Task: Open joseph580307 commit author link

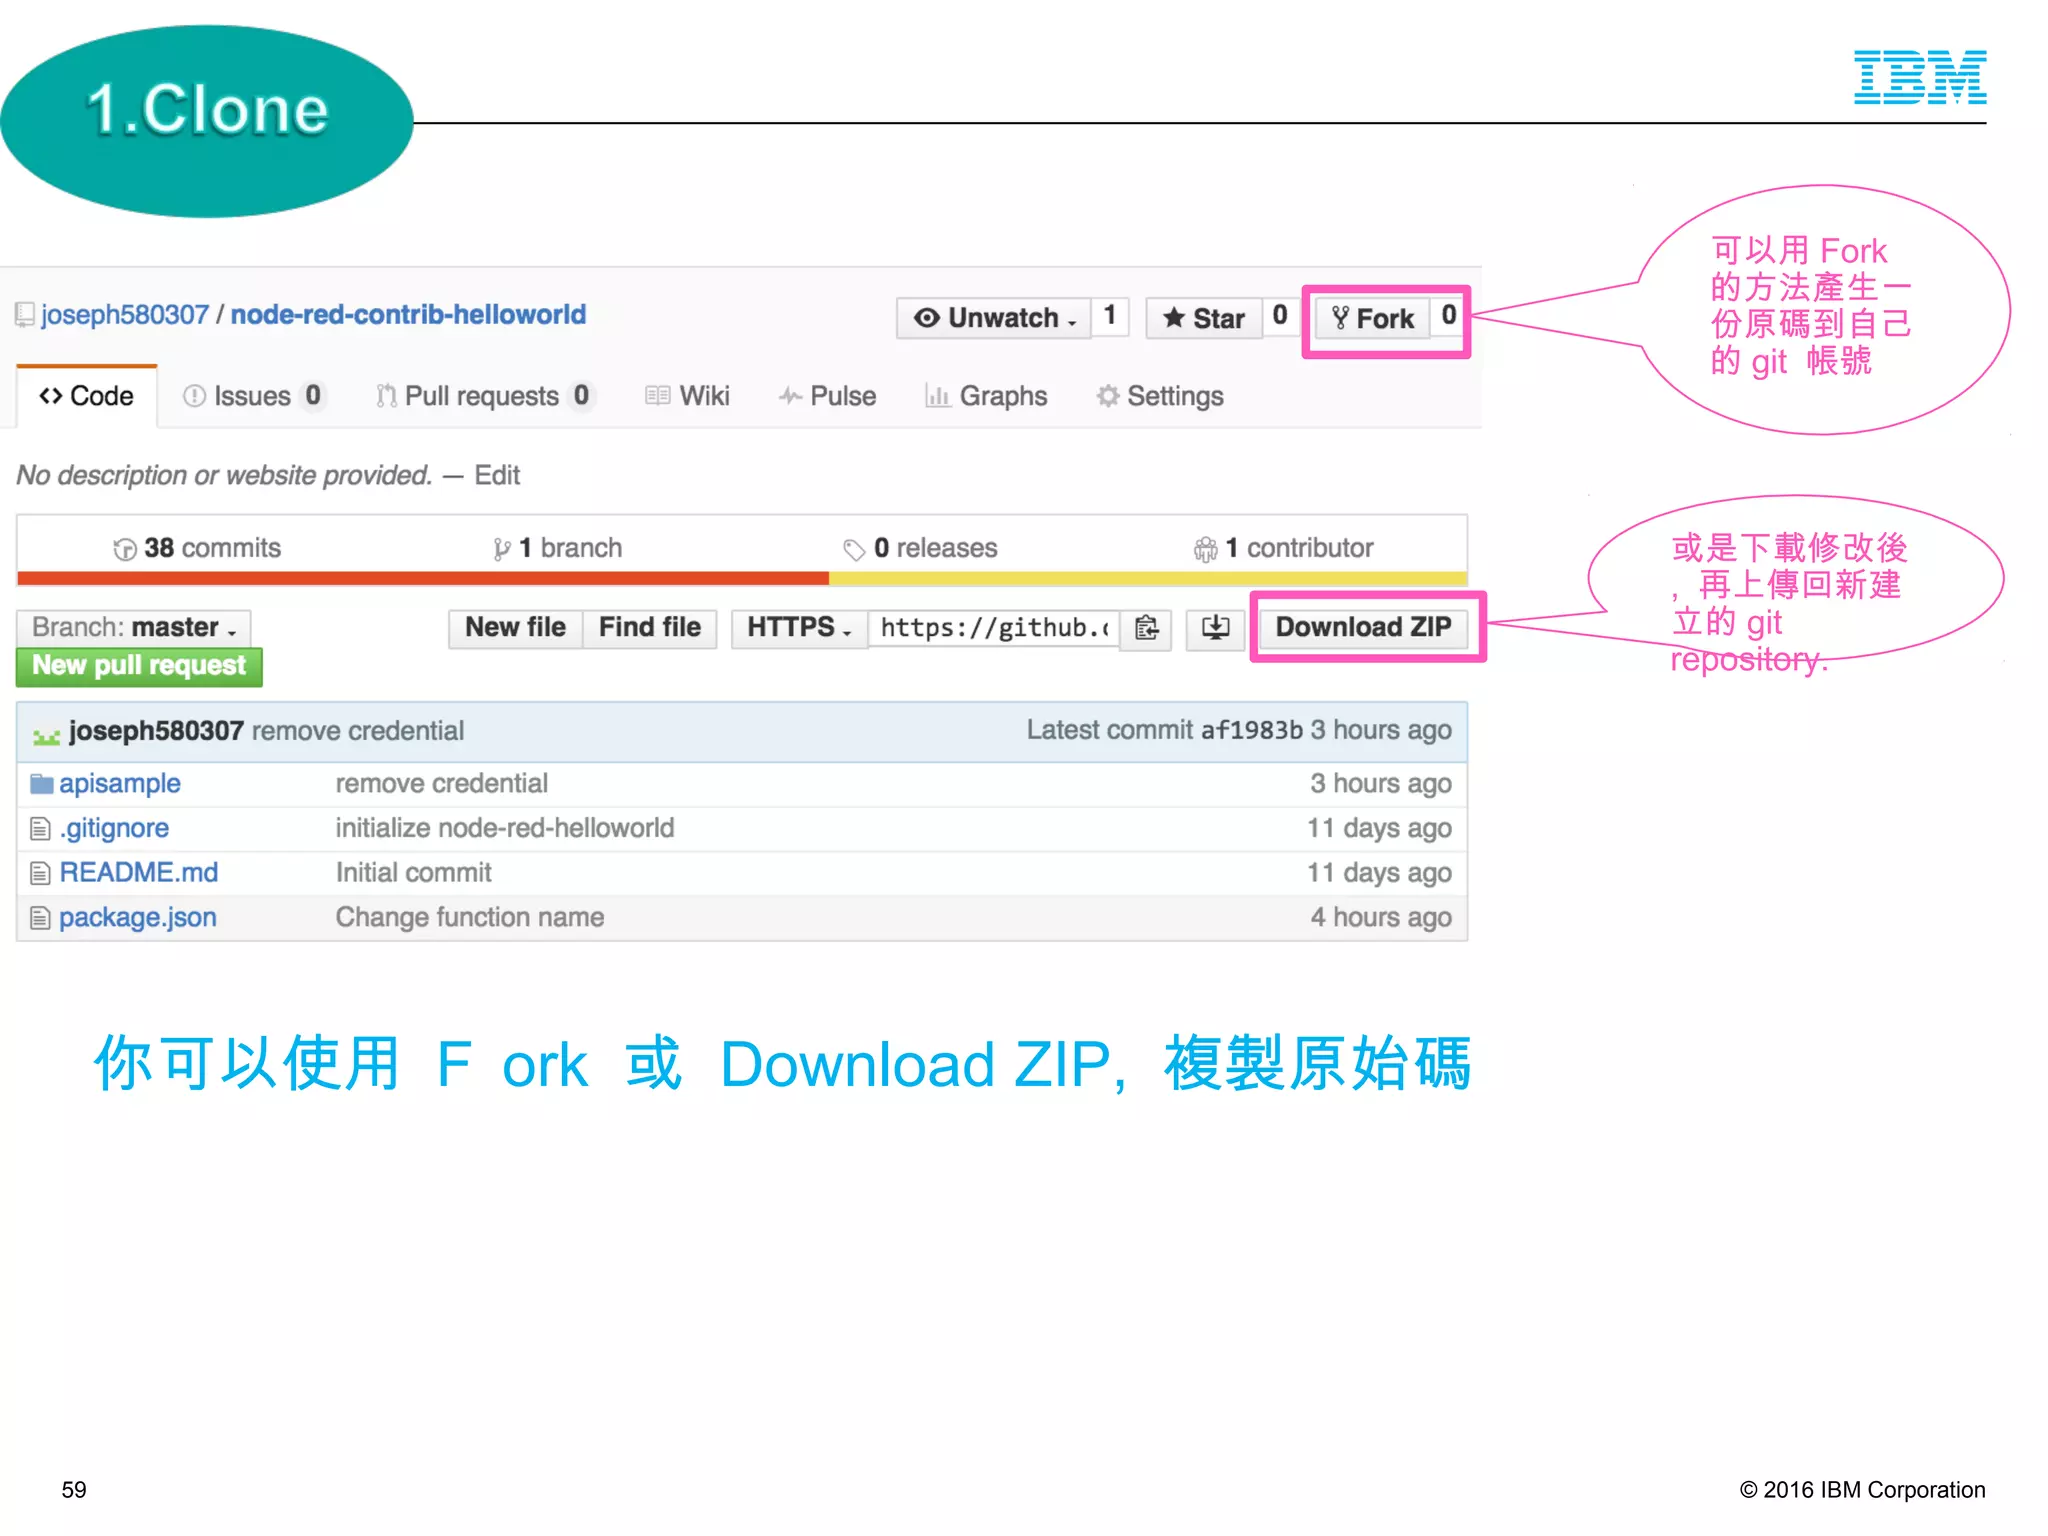Action: (156, 731)
